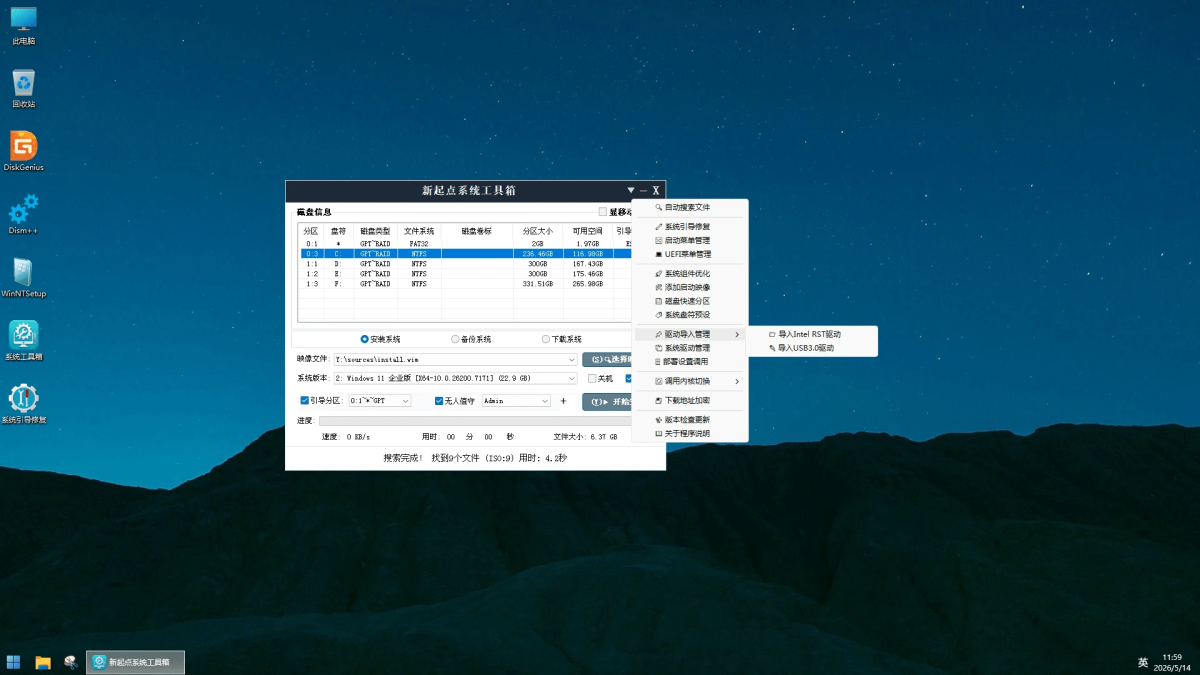Screen dimensions: 1200x675
Task: Select the 0:1 FAT32 partition row
Action: pyautogui.click(x=465, y=243)
